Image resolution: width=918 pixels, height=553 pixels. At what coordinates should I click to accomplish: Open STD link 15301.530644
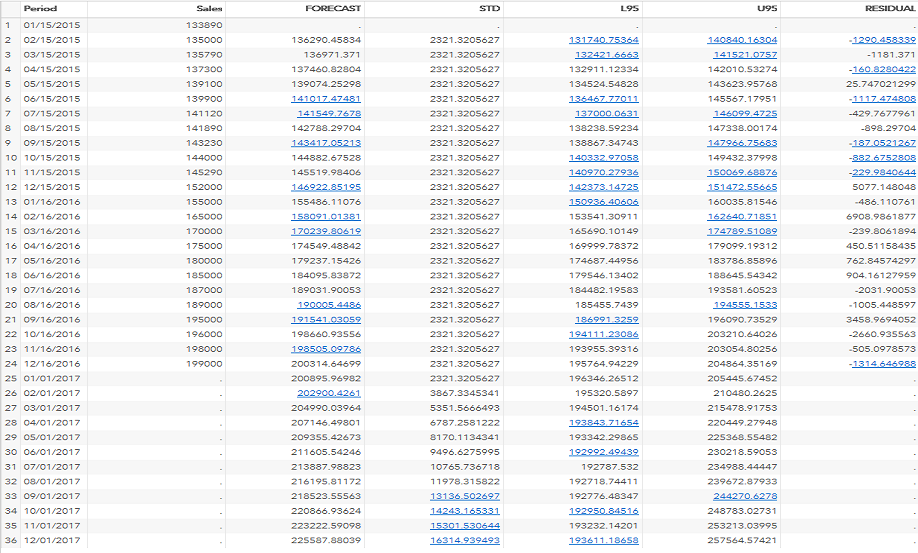coord(465,525)
